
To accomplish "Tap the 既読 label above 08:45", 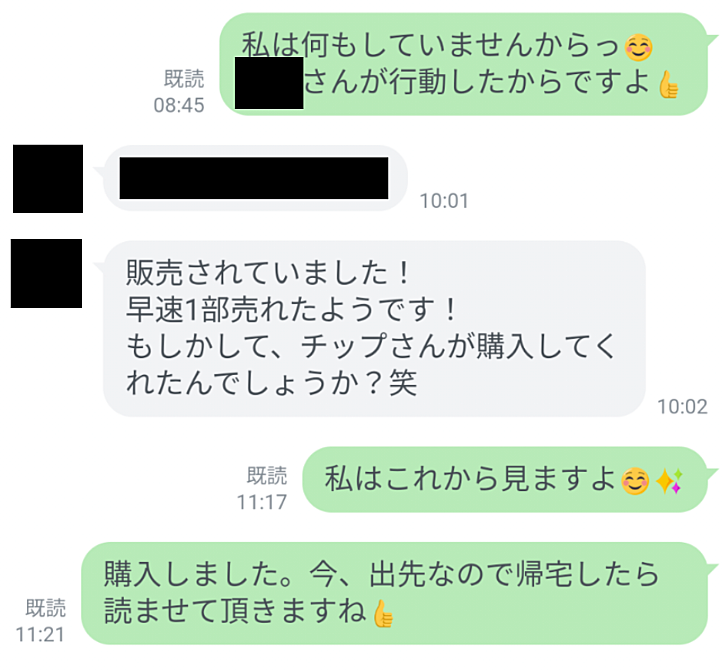I will tap(184, 79).
